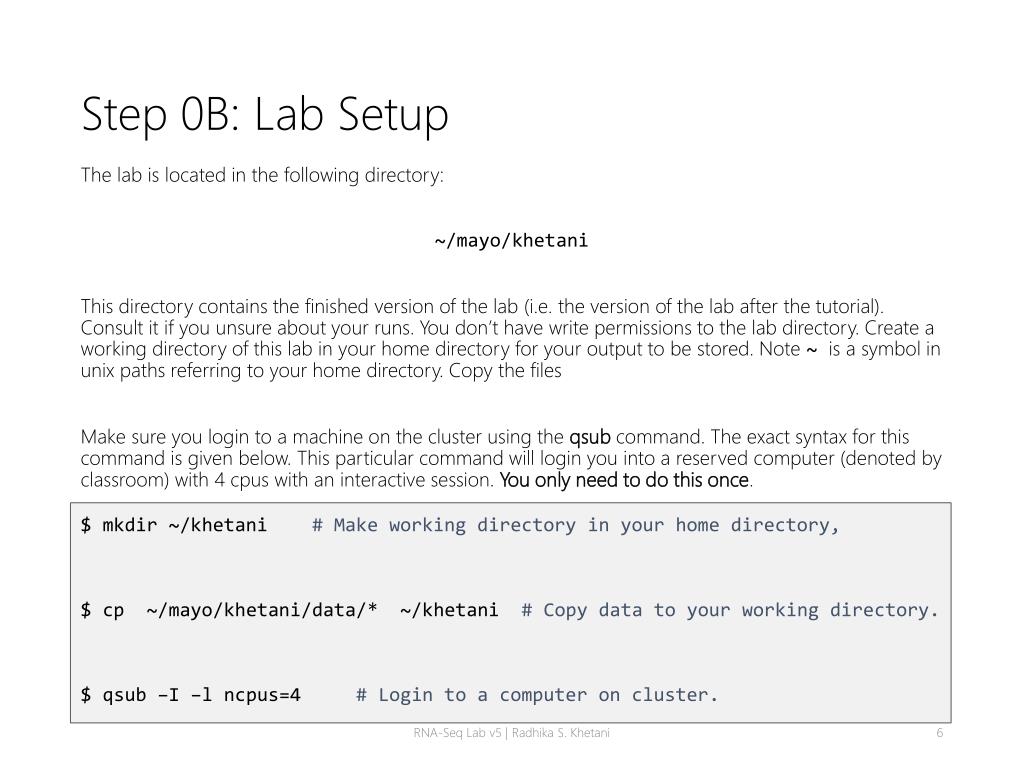Click the 'mkdir ~/khetani' command line
This screenshot has height=768, width=1024.
(174, 525)
